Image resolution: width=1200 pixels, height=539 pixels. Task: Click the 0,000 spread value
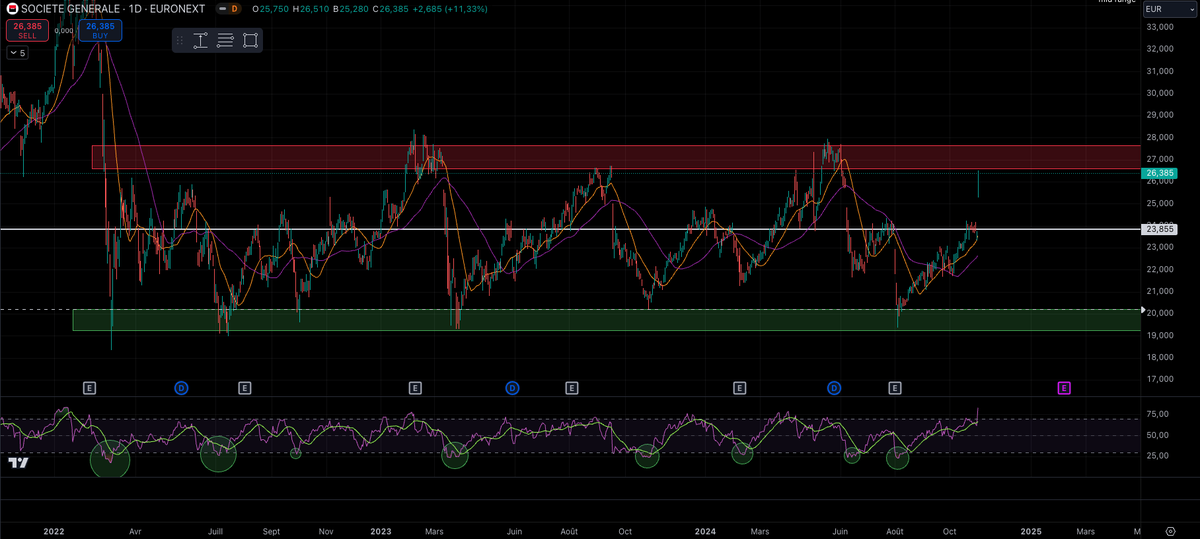64,31
